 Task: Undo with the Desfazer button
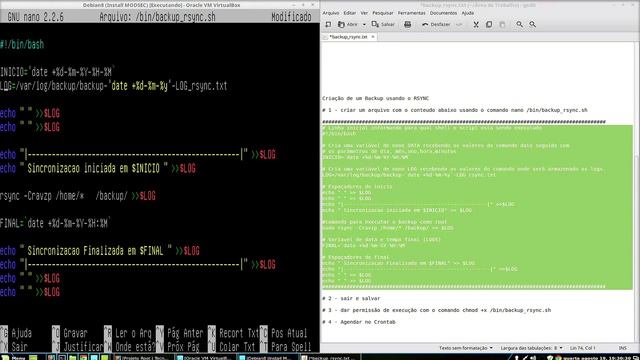(436, 24)
